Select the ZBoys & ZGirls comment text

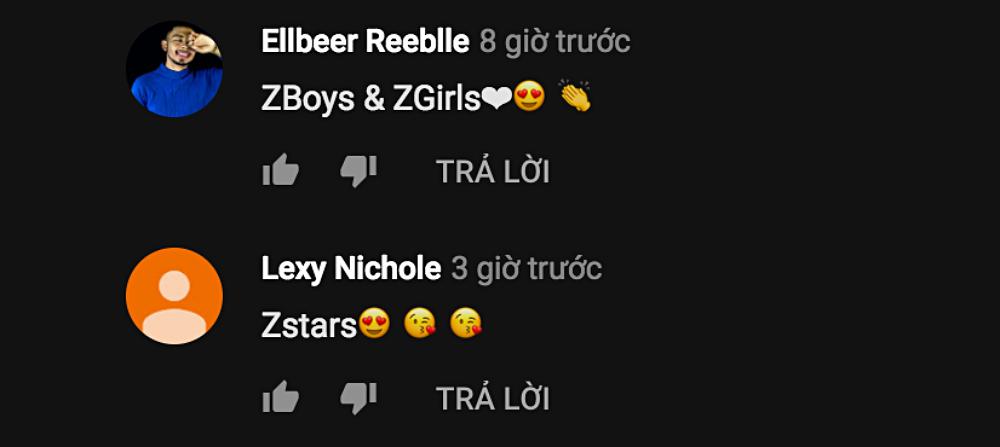pyautogui.click(x=427, y=98)
